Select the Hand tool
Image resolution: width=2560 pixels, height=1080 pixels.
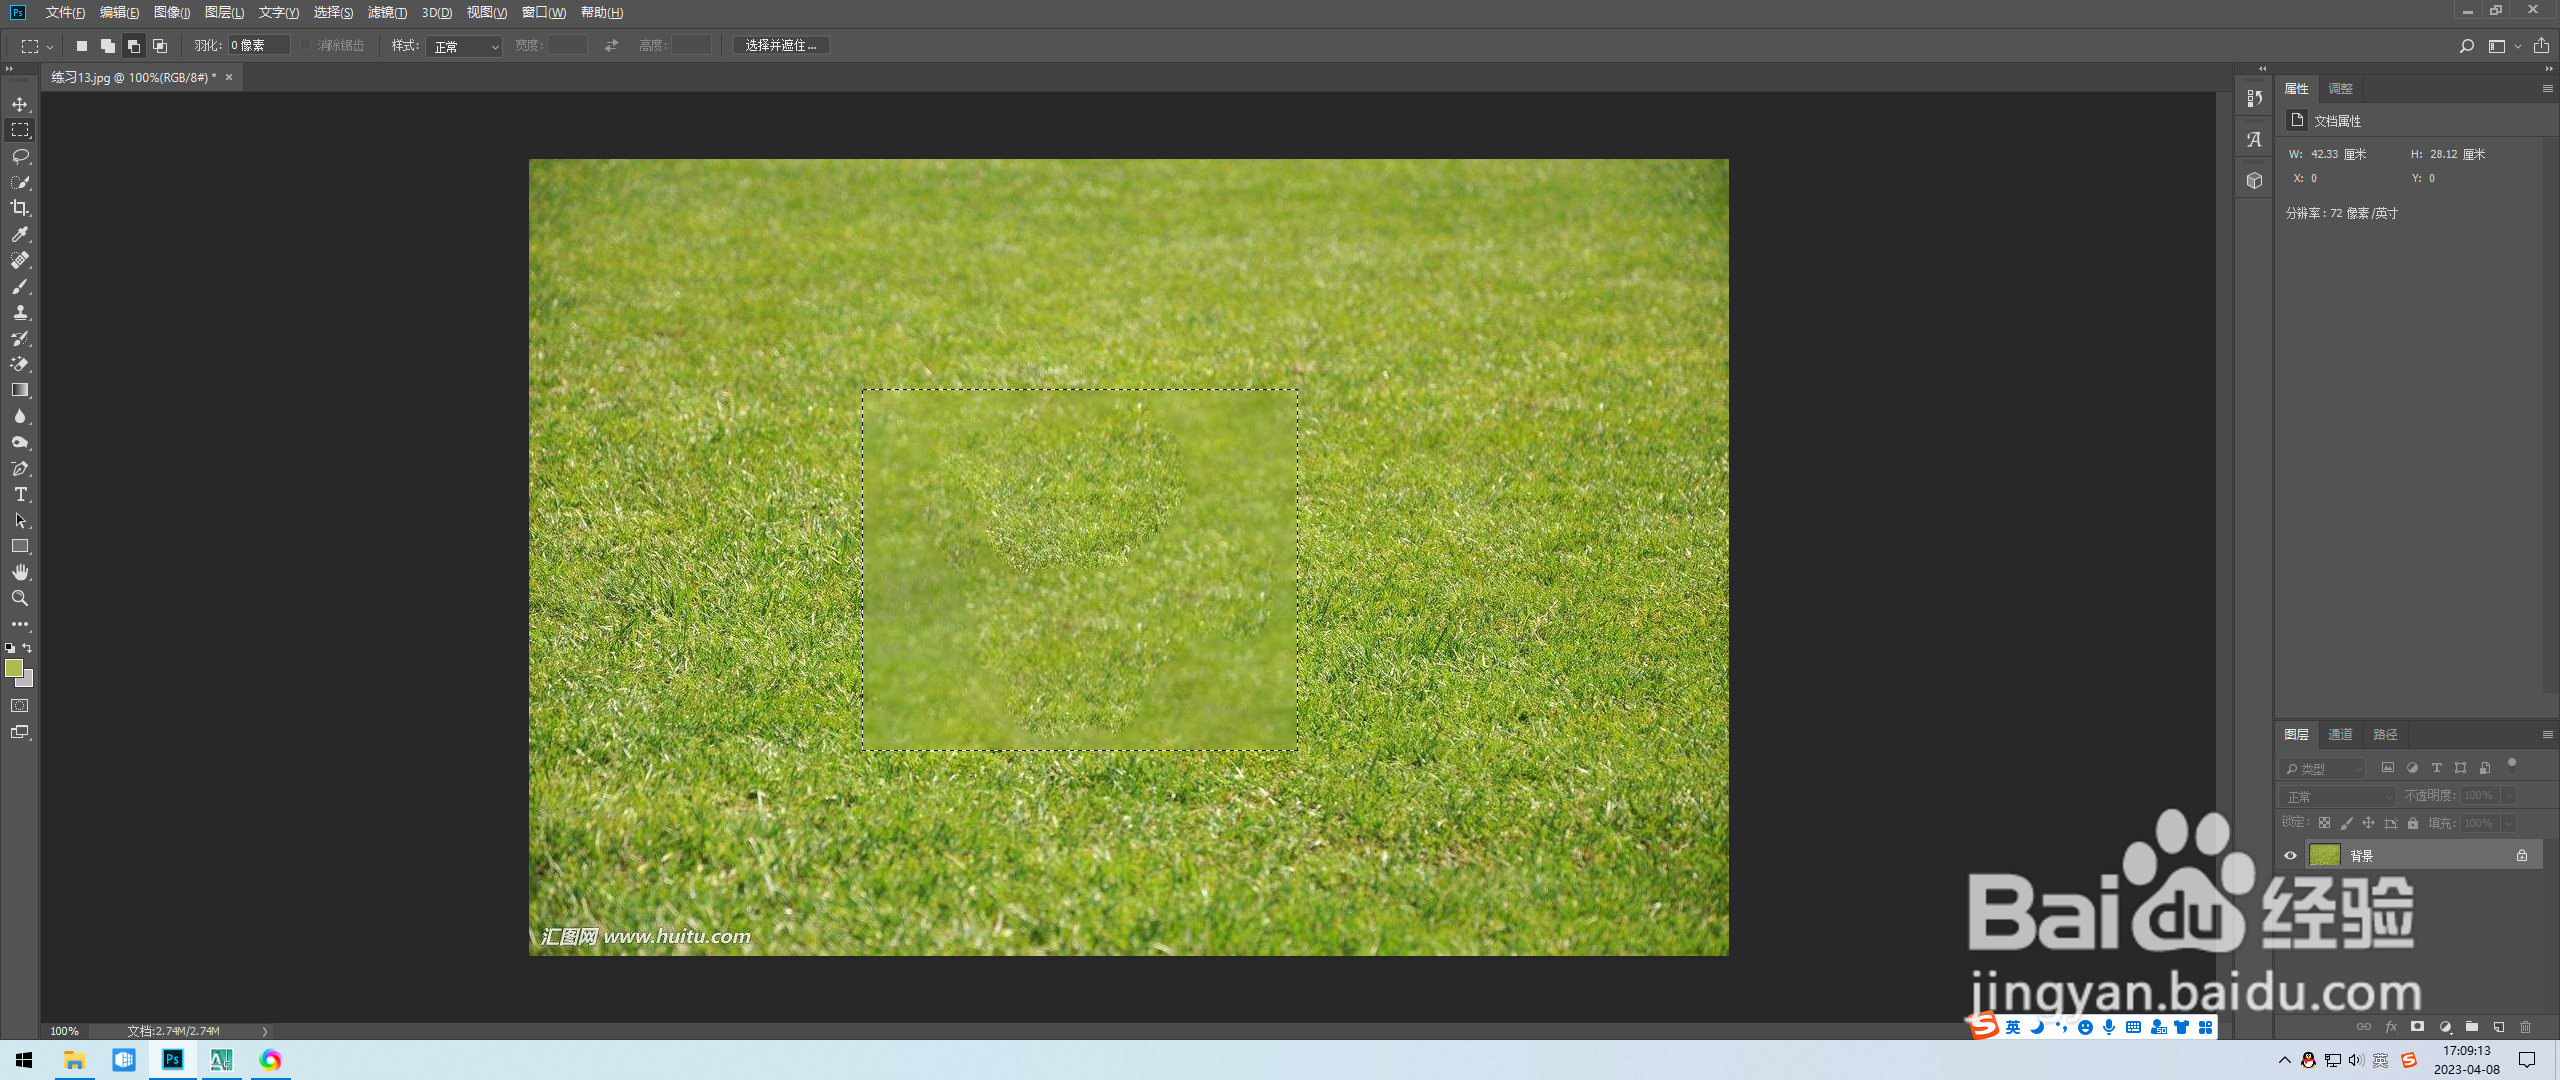pyautogui.click(x=20, y=572)
